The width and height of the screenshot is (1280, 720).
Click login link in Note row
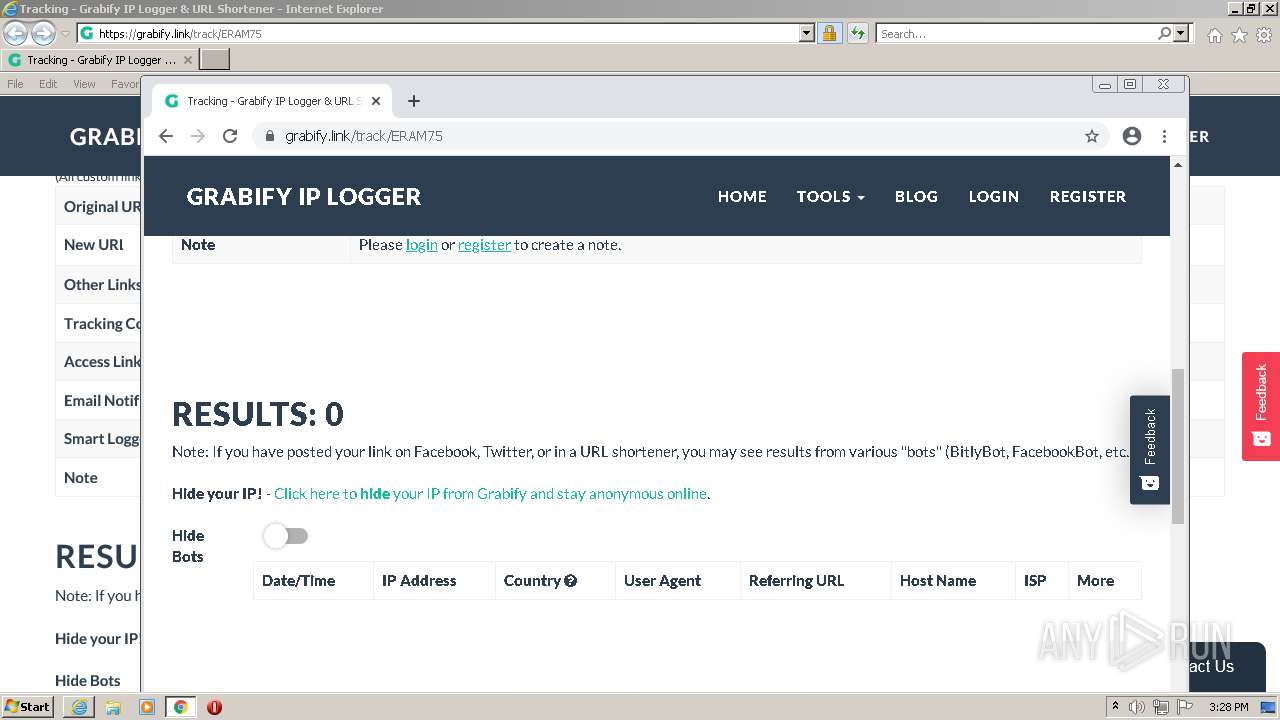point(422,245)
